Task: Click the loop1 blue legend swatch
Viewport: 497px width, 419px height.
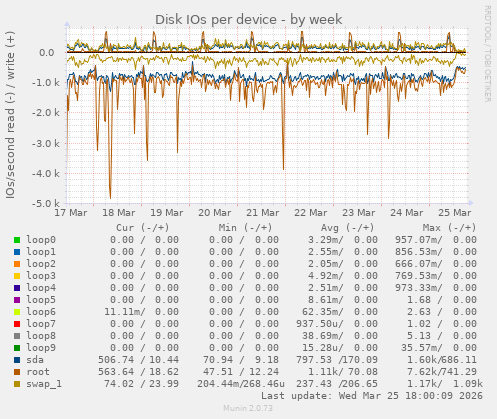Action: (x=17, y=252)
